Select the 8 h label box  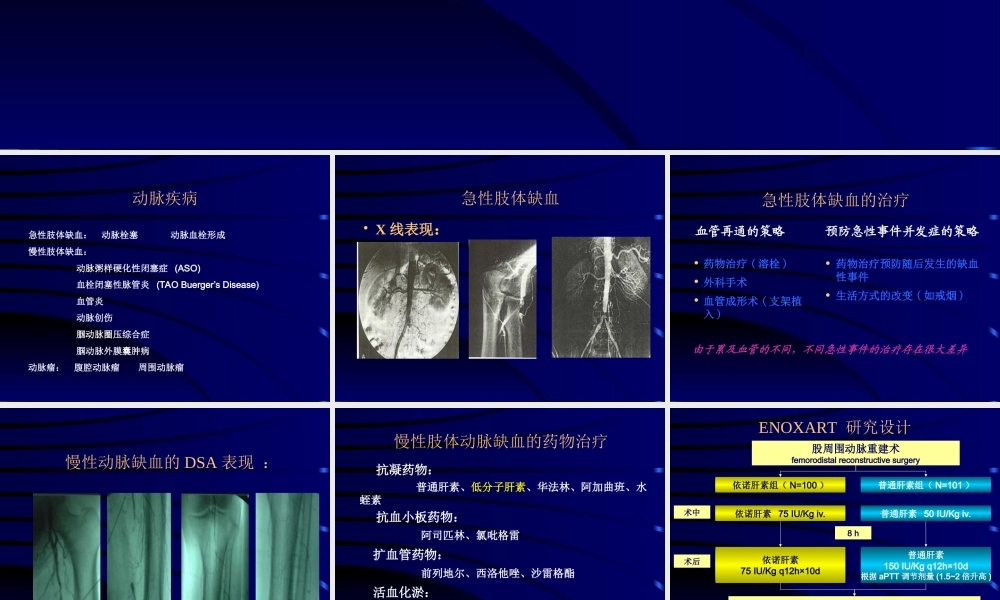[853, 533]
